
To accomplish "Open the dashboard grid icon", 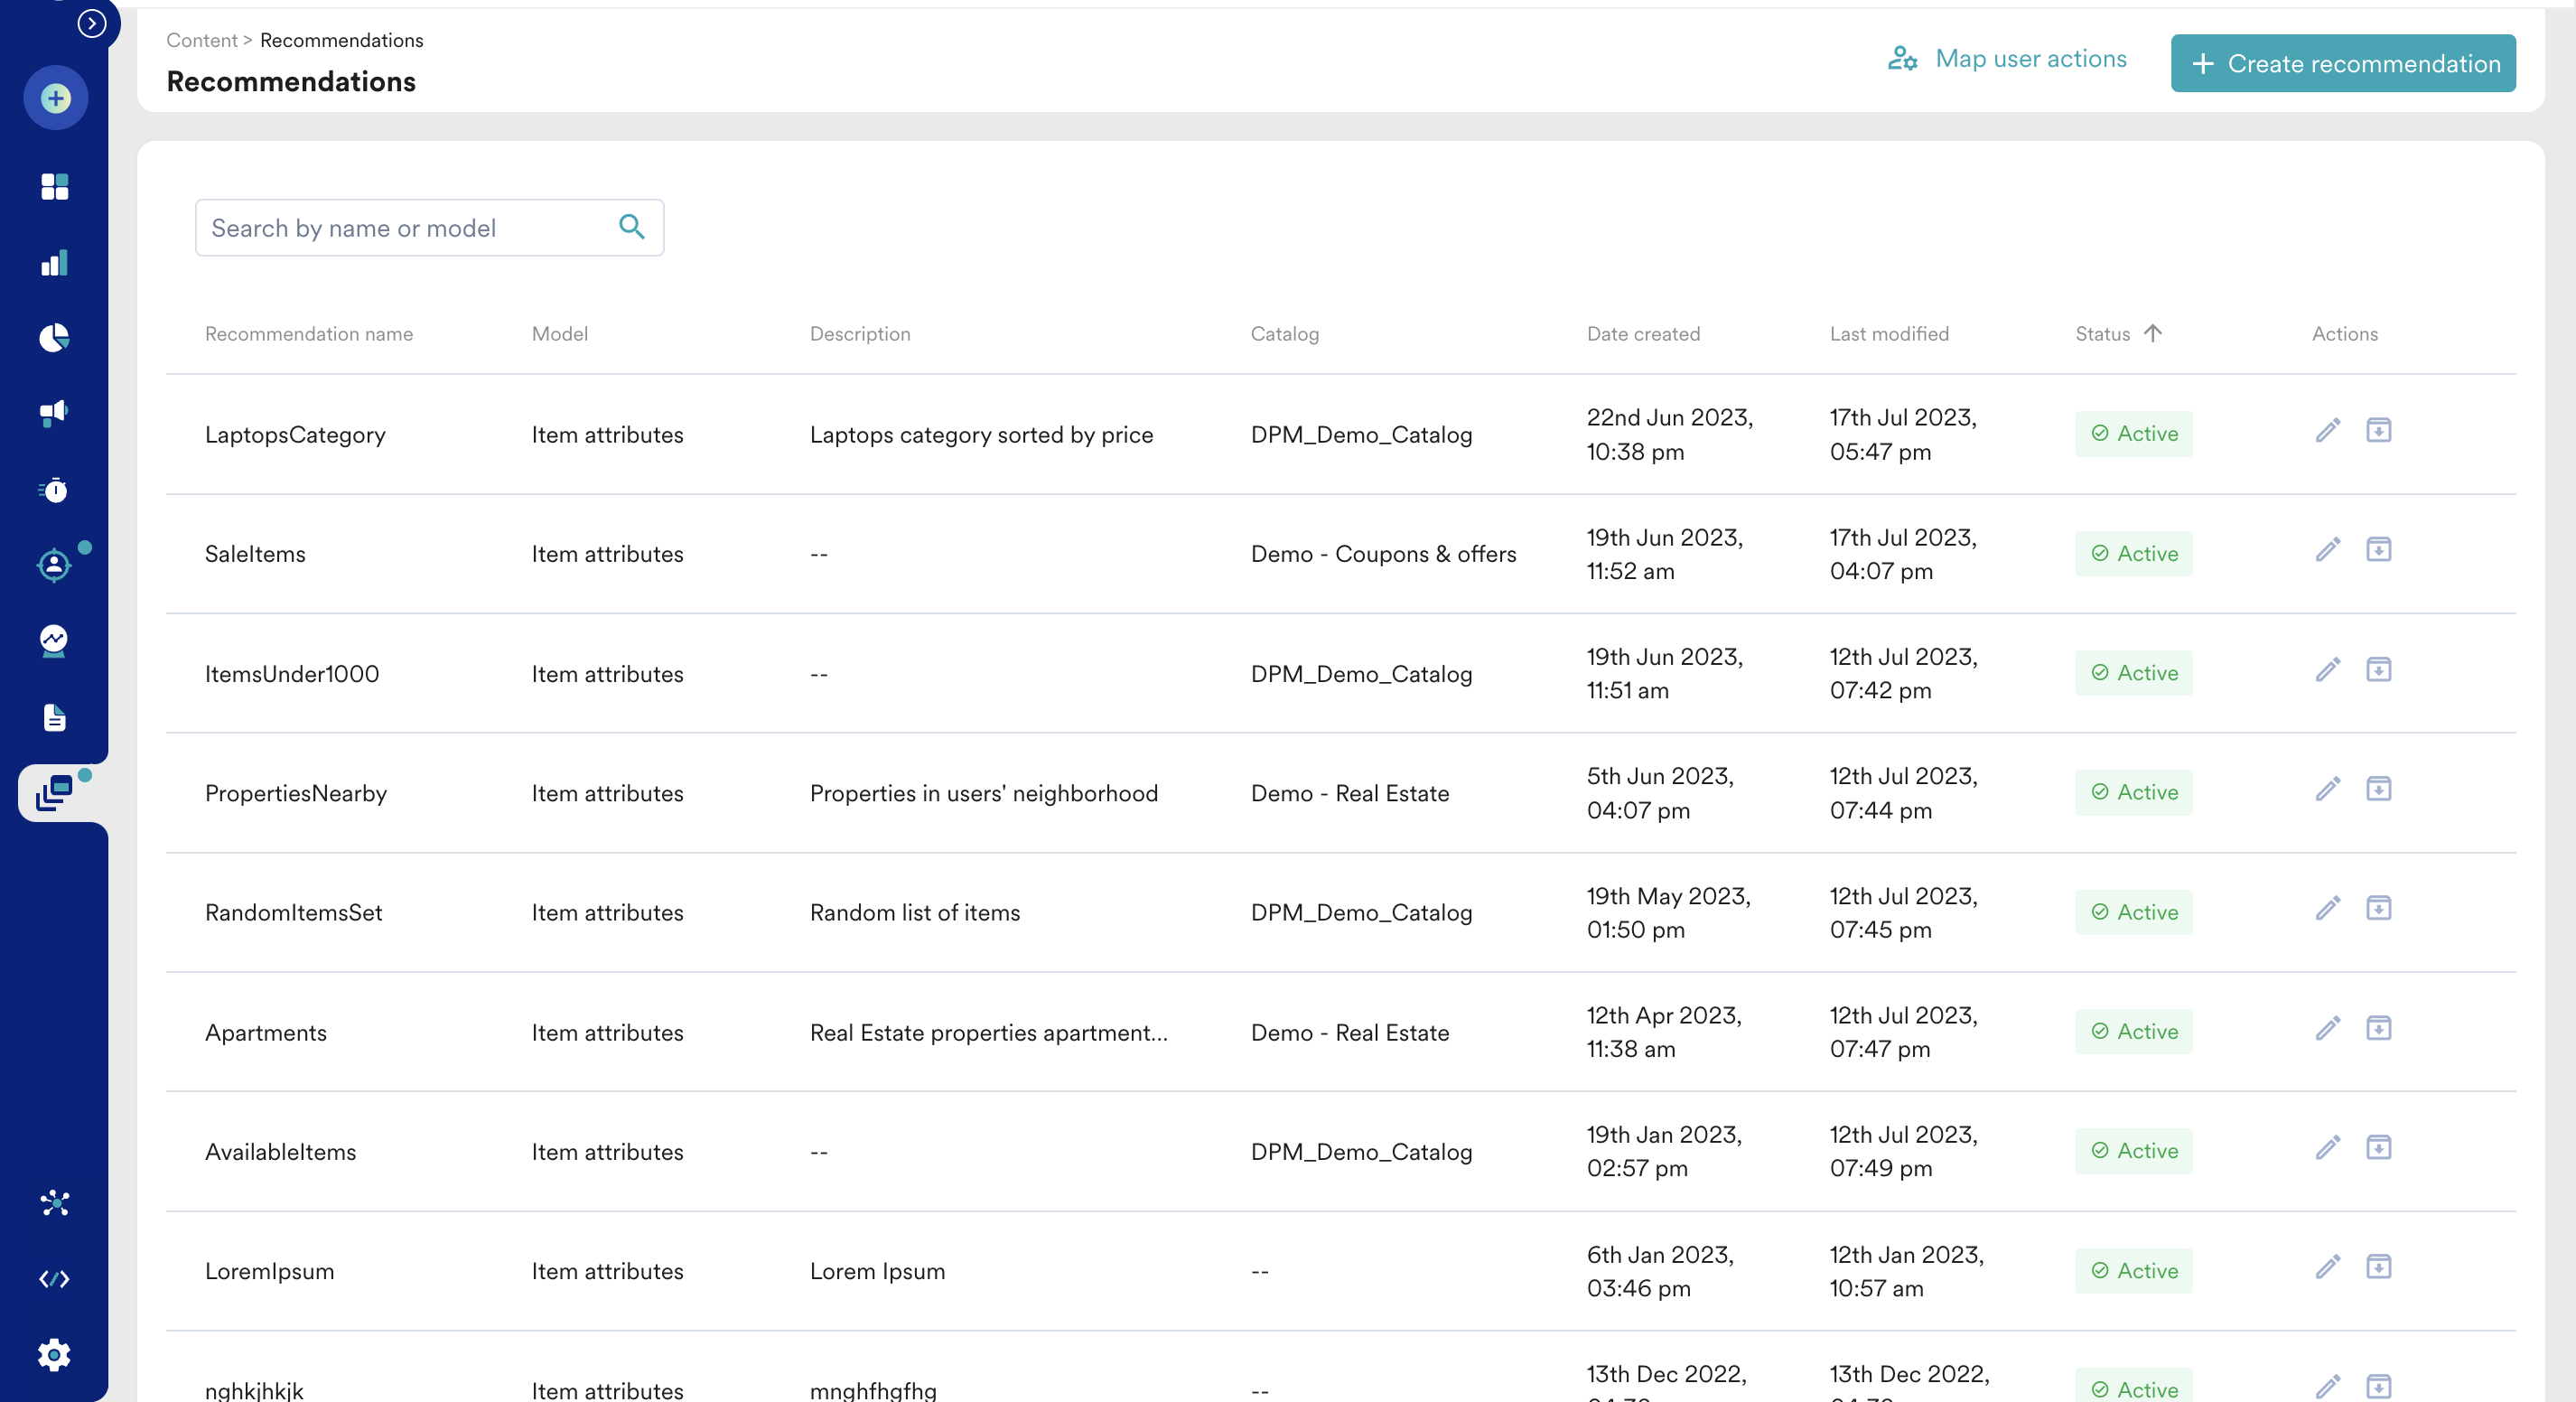I will 55,187.
